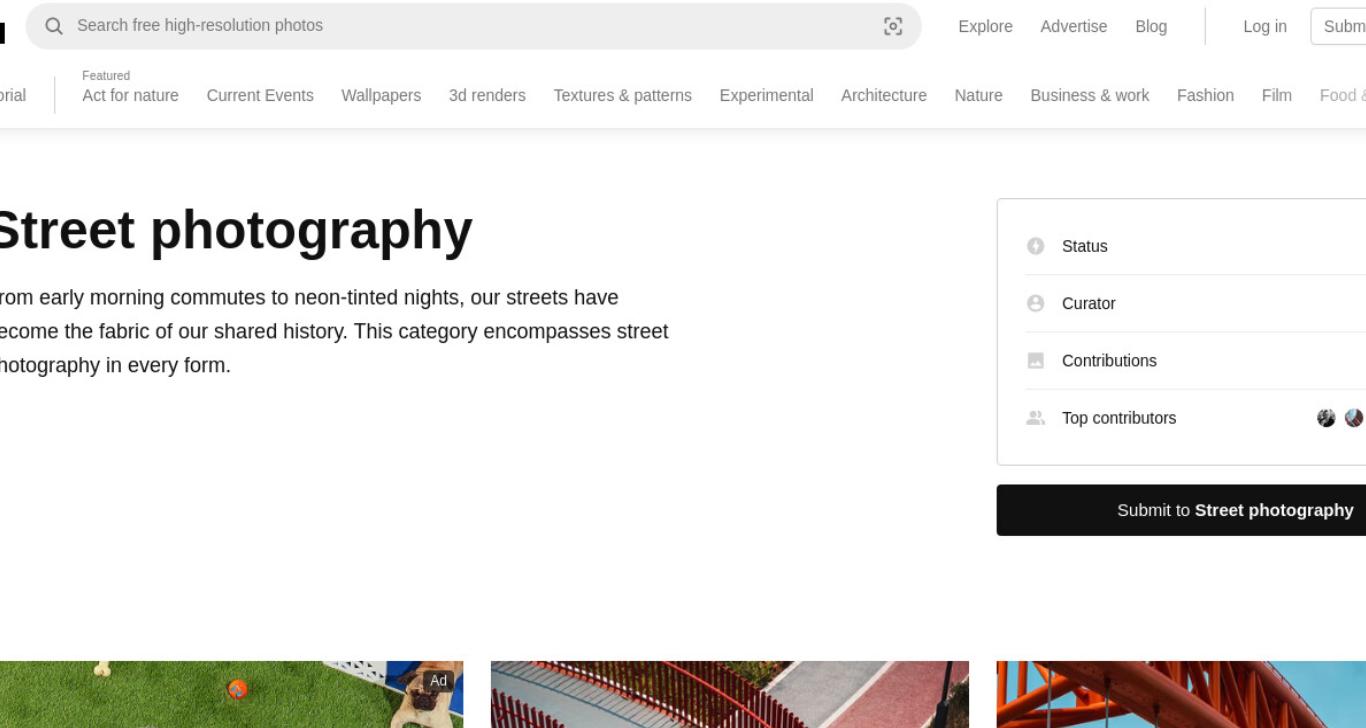1366x728 pixels.
Task: Open Textures & patterns category
Action: point(622,95)
